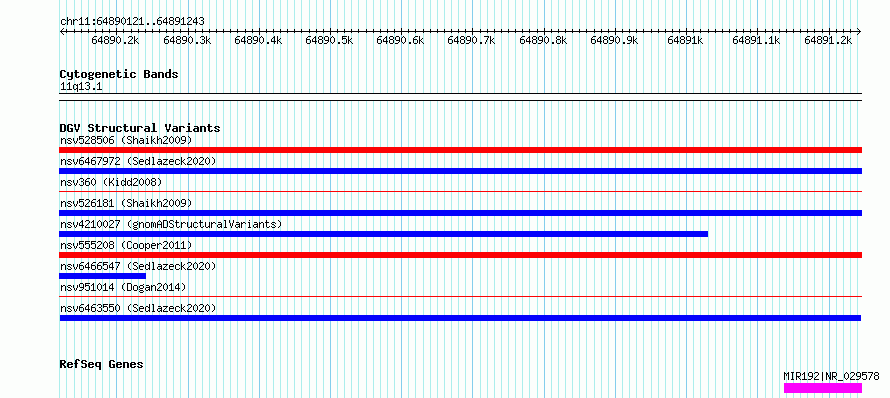Click the 64890.6k ruler tick label
The width and height of the screenshot is (890, 398).
coord(400,40)
